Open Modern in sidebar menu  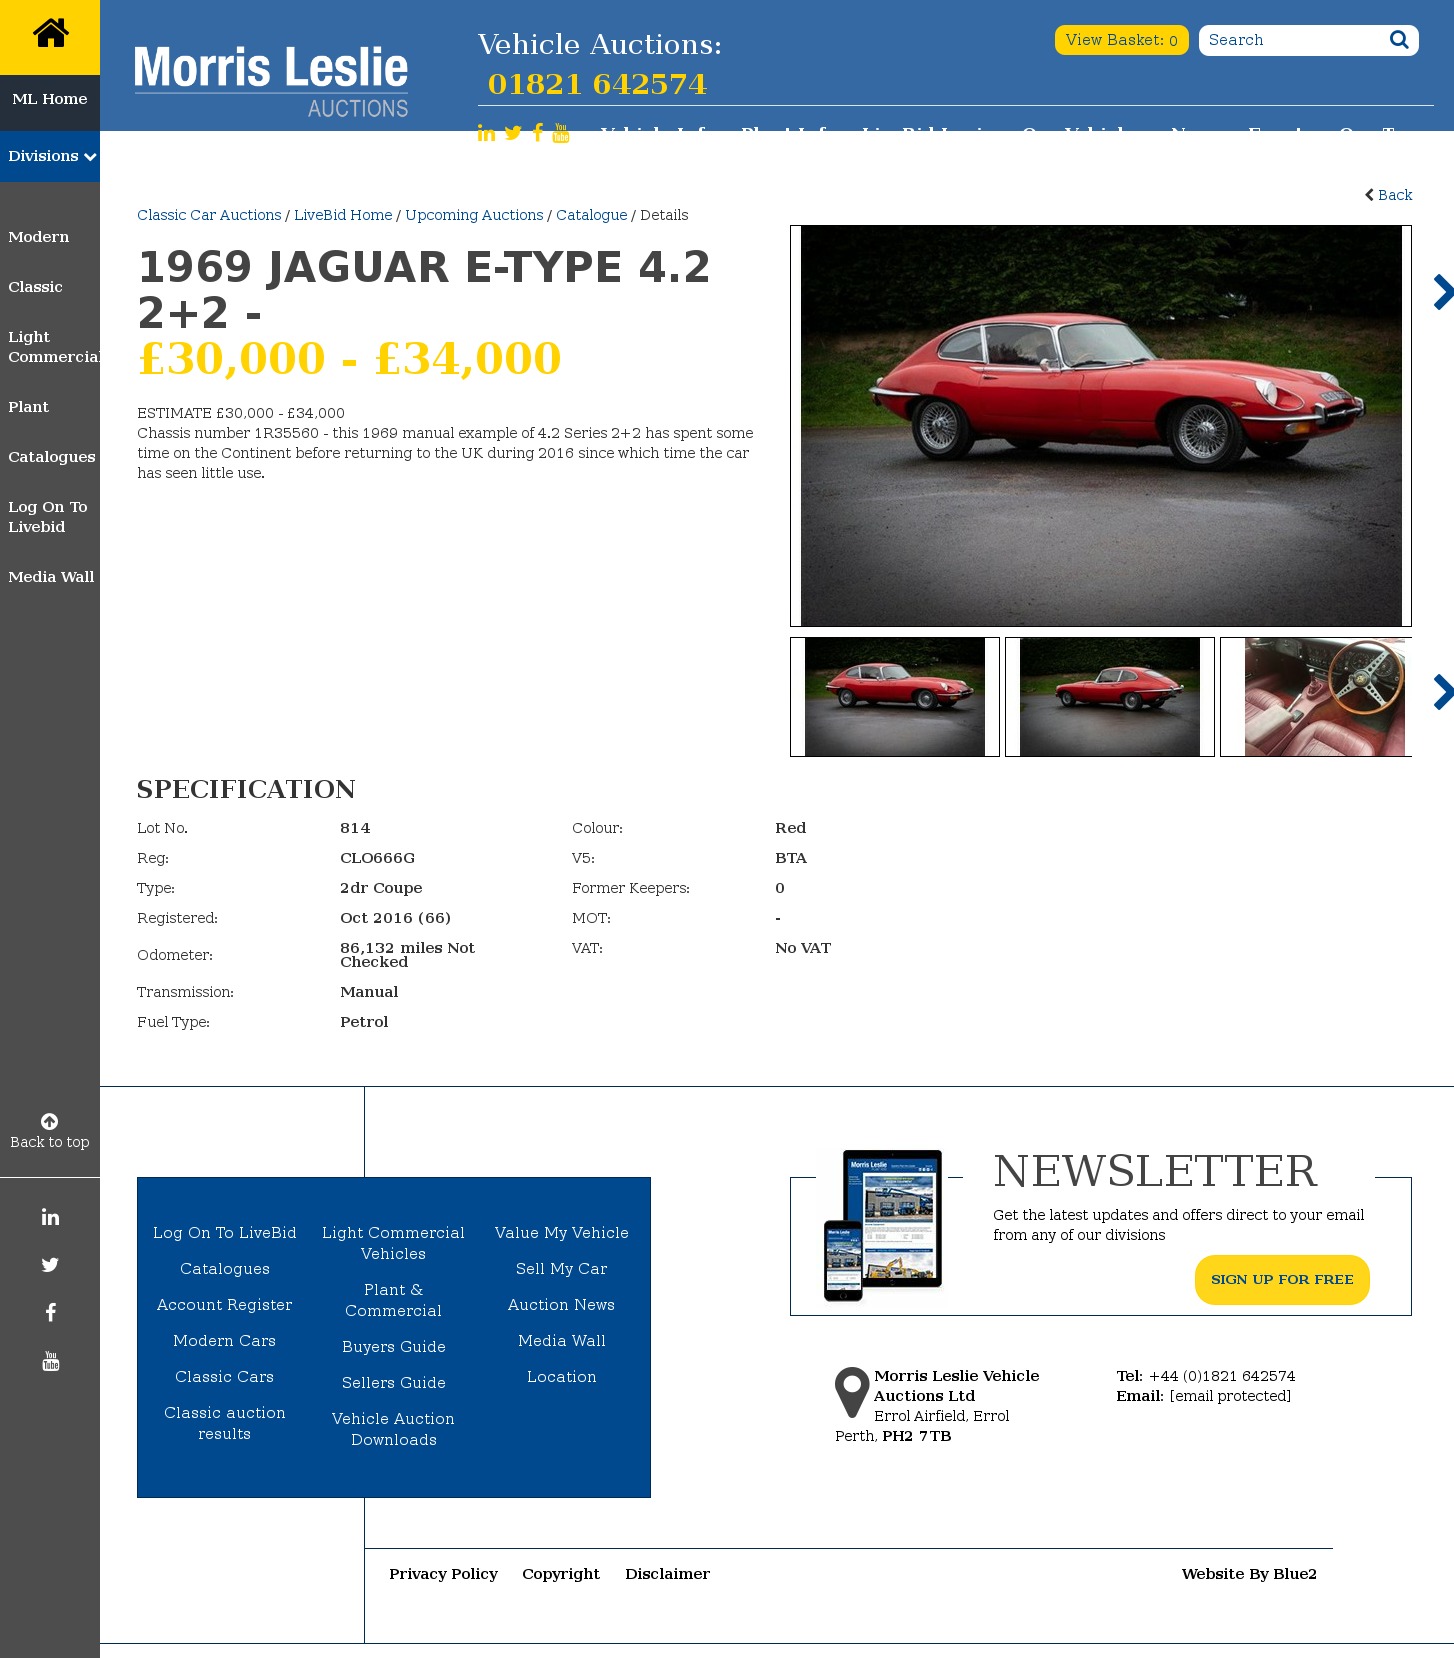click(39, 237)
